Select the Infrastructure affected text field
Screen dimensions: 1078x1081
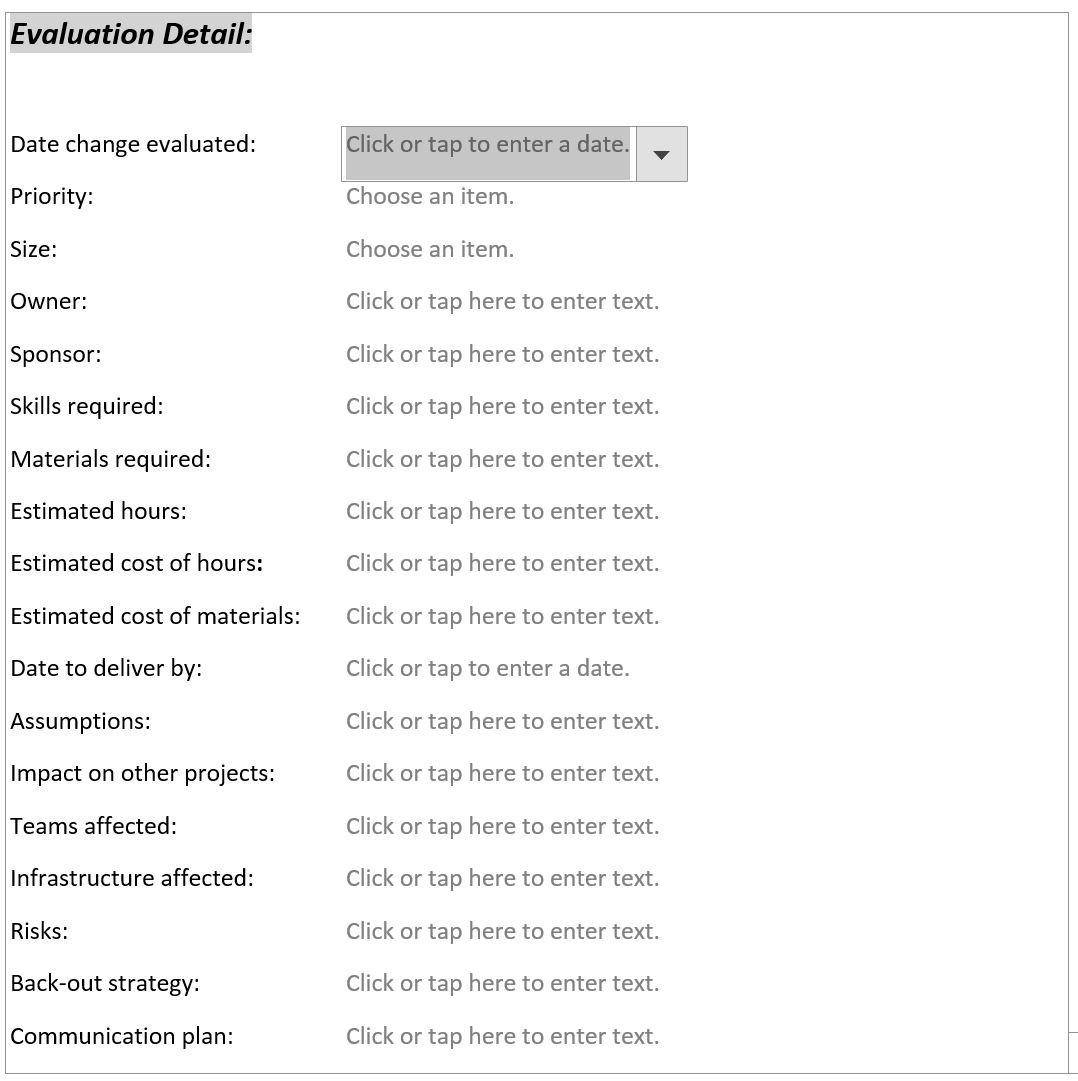point(502,879)
